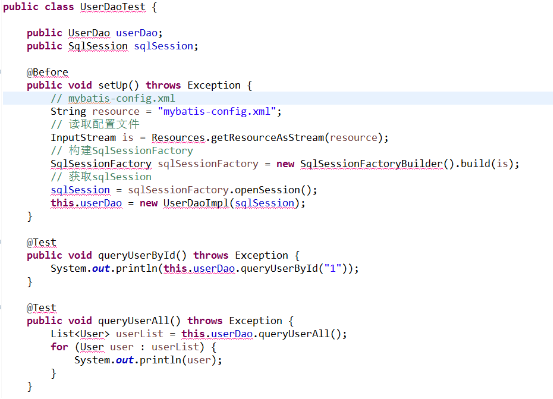Click the getResourceAsStream method call

(x=267, y=138)
